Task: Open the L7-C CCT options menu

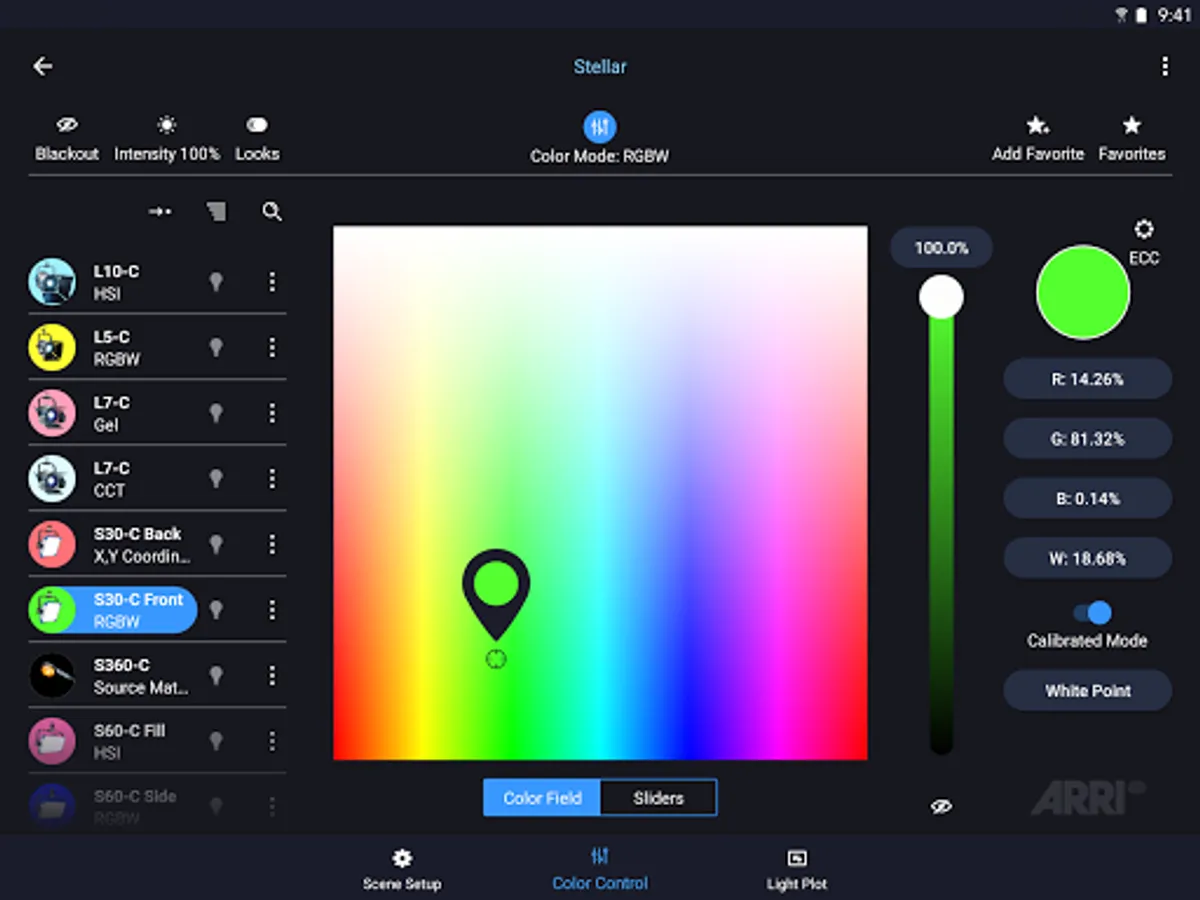Action: click(272, 478)
